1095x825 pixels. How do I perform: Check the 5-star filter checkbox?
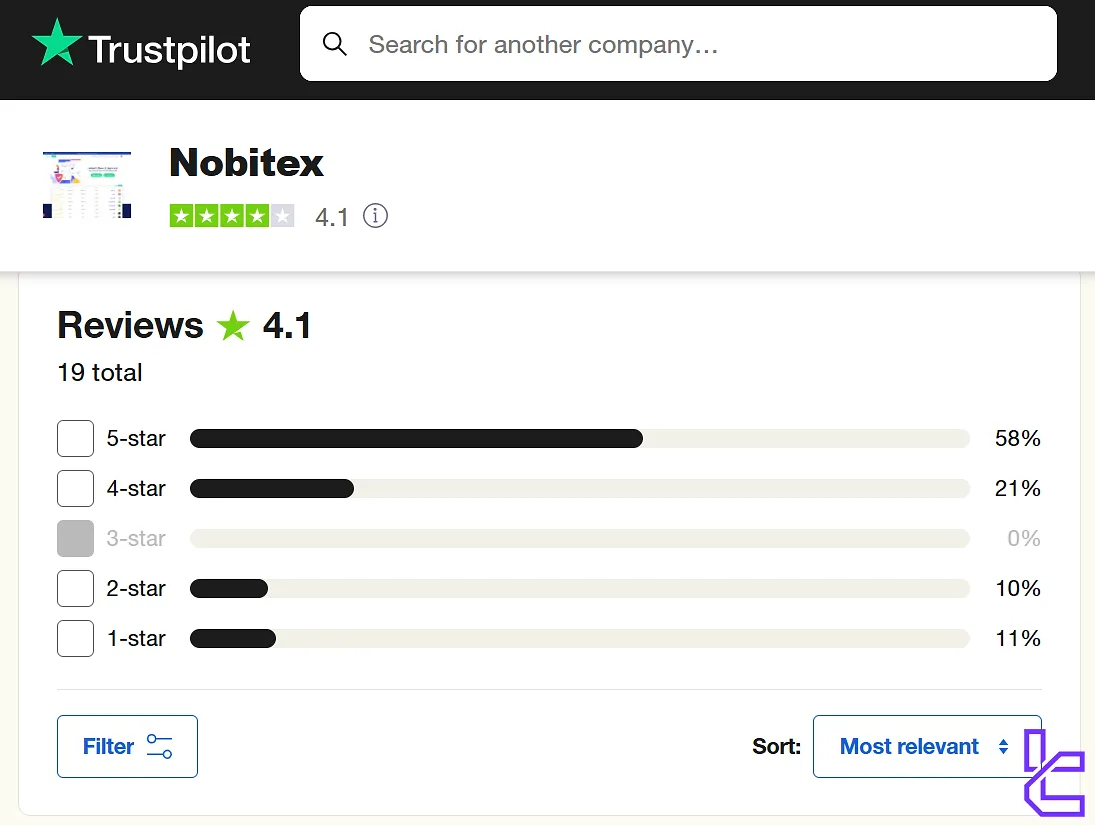[75, 438]
